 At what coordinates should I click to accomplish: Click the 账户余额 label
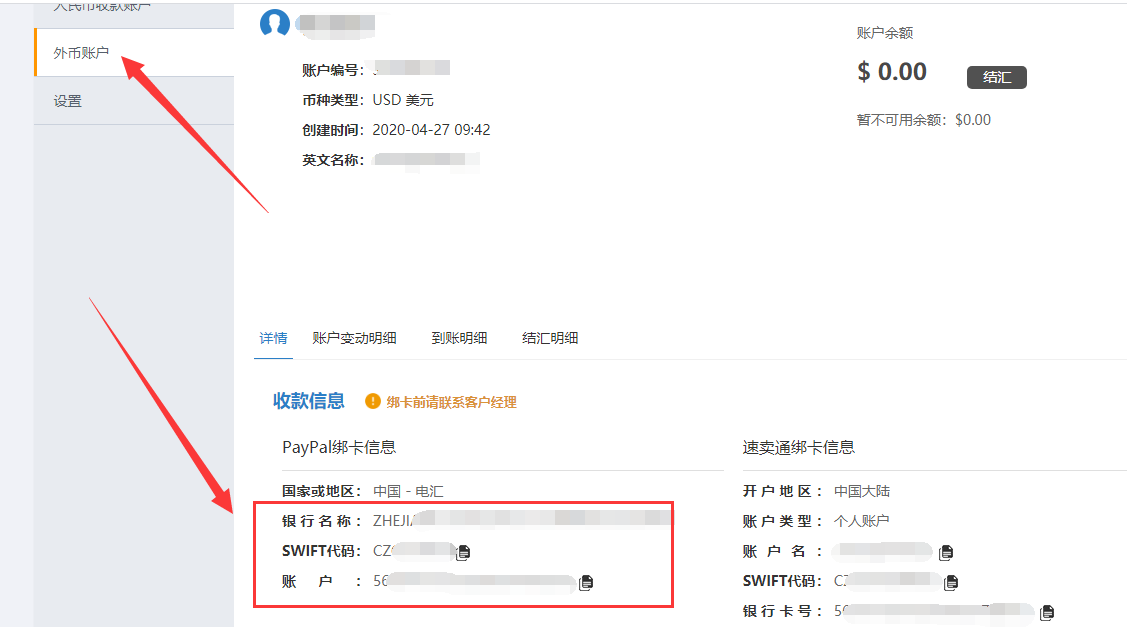885,33
